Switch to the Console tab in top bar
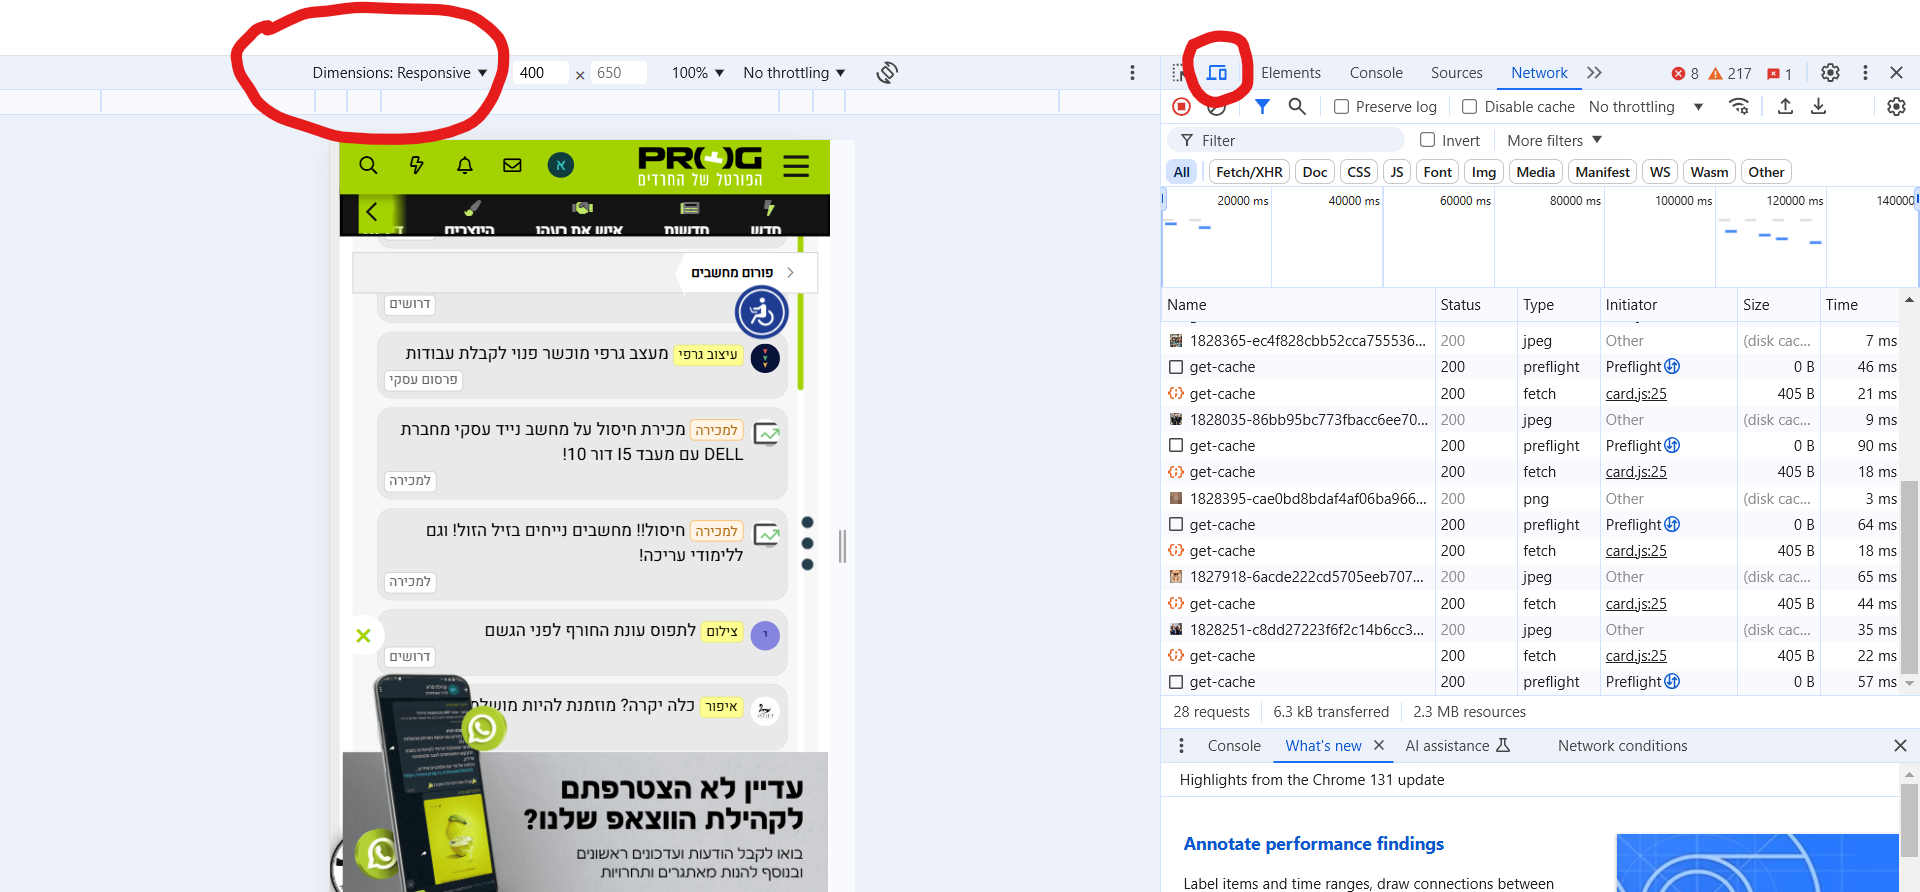This screenshot has height=892, width=1920. (x=1376, y=73)
